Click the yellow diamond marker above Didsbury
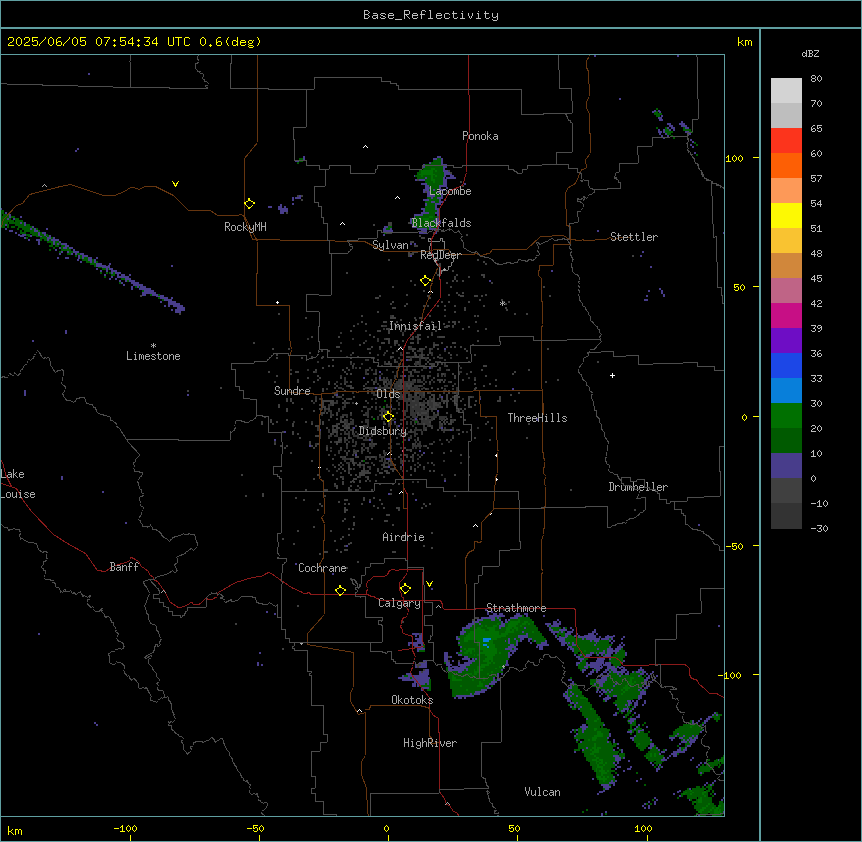This screenshot has width=862, height=842. click(x=388, y=417)
